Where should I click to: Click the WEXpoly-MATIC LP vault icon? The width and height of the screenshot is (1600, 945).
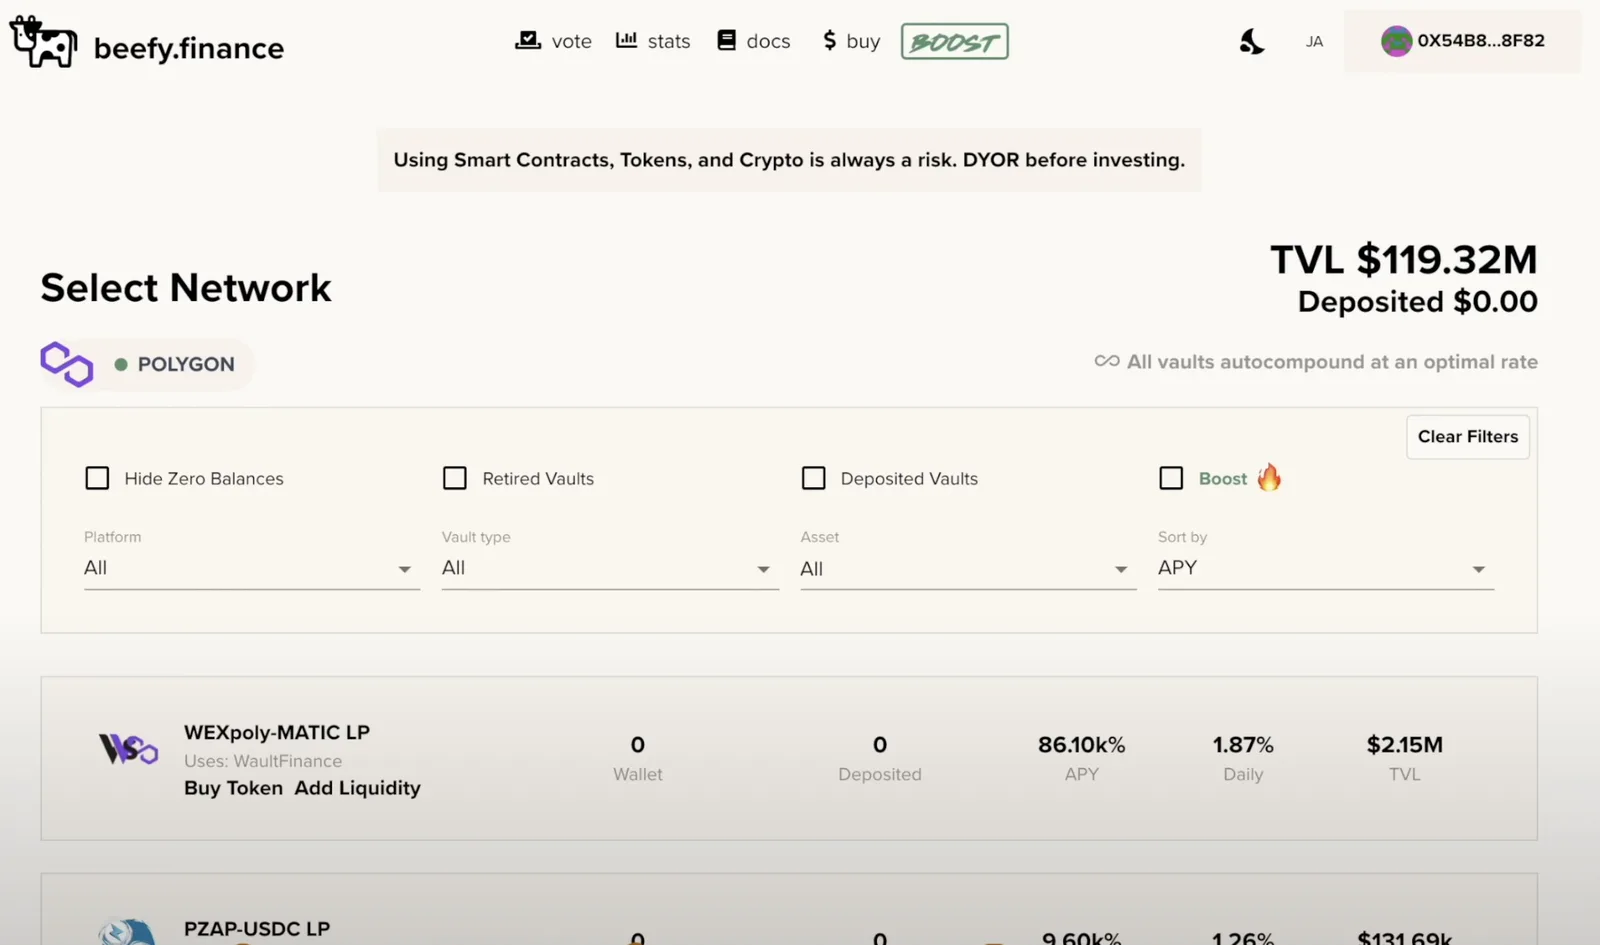pos(128,748)
